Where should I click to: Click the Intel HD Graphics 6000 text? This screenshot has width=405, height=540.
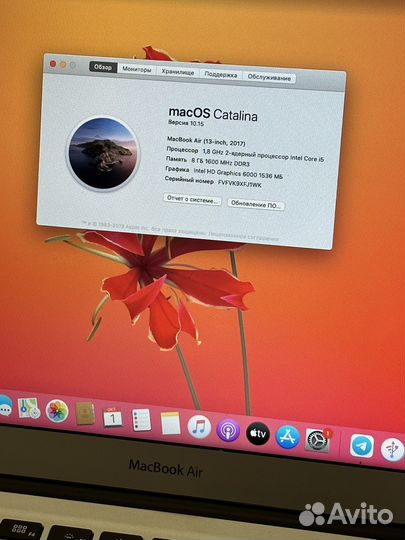pos(225,173)
